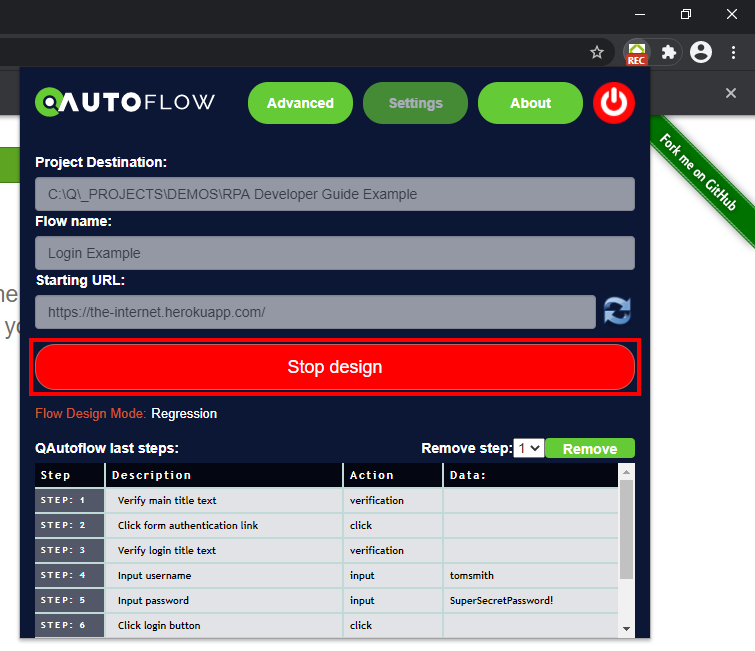Screen dimensions: 755x651
Task: Click the QAutoflow logo
Action: tap(125, 102)
